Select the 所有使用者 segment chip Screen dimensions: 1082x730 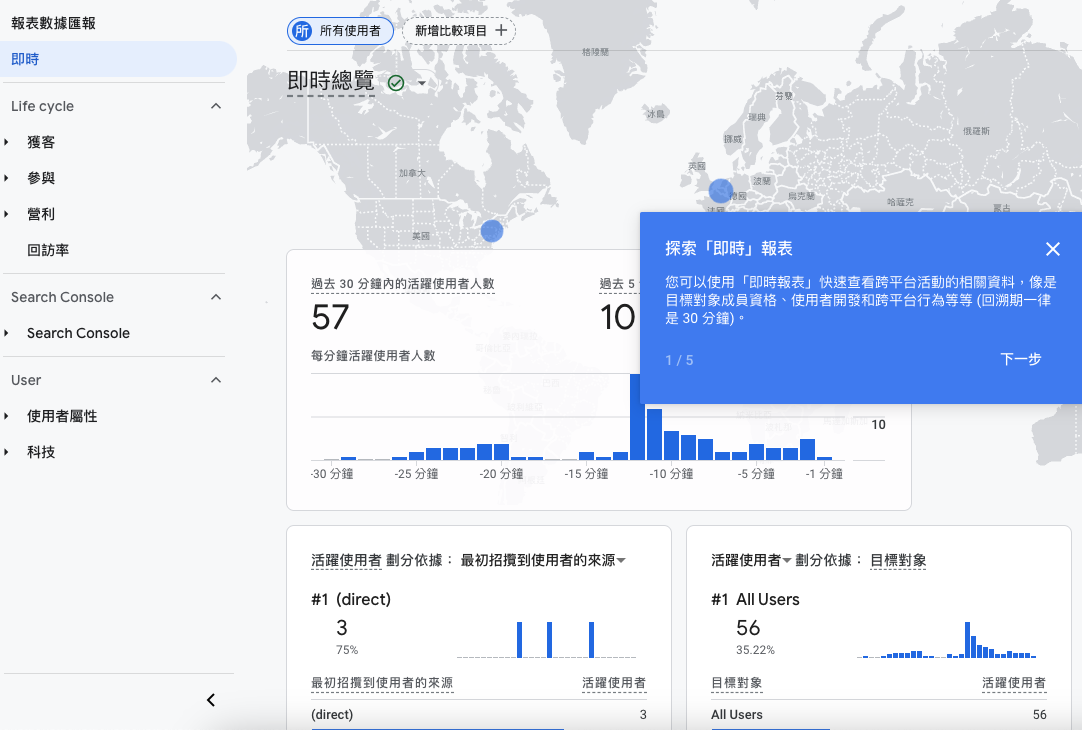340,31
